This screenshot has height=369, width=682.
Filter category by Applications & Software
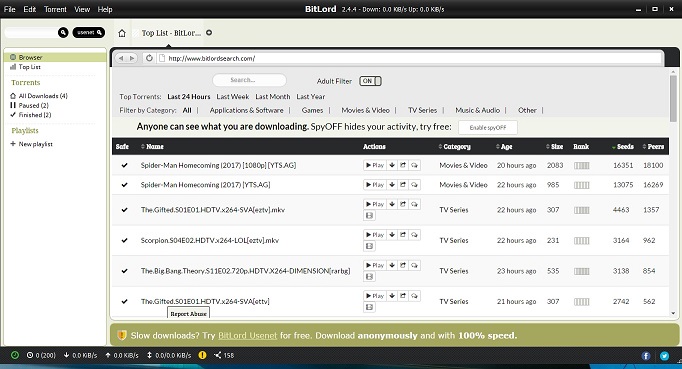[246, 110]
